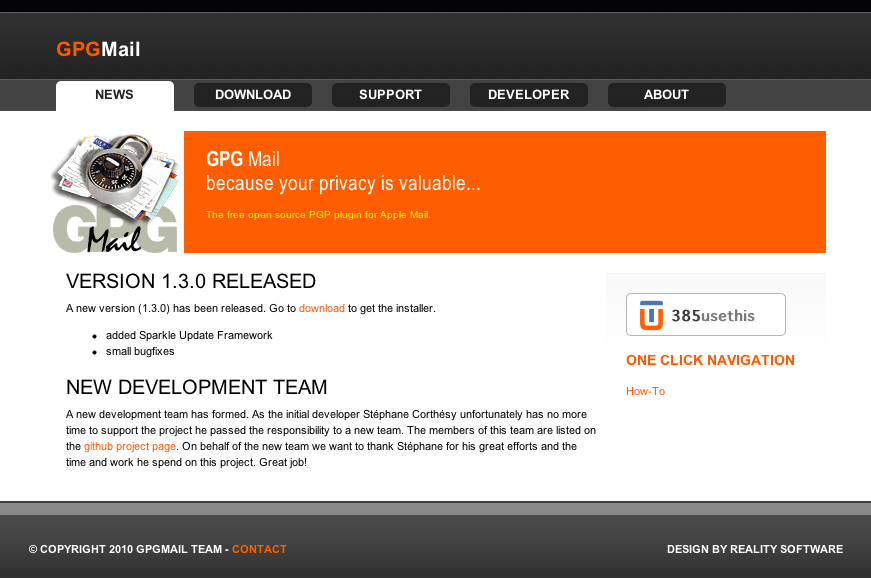Click the 'small bugfixes' bullet item
Viewport: 871px width, 578px height.
coord(140,351)
